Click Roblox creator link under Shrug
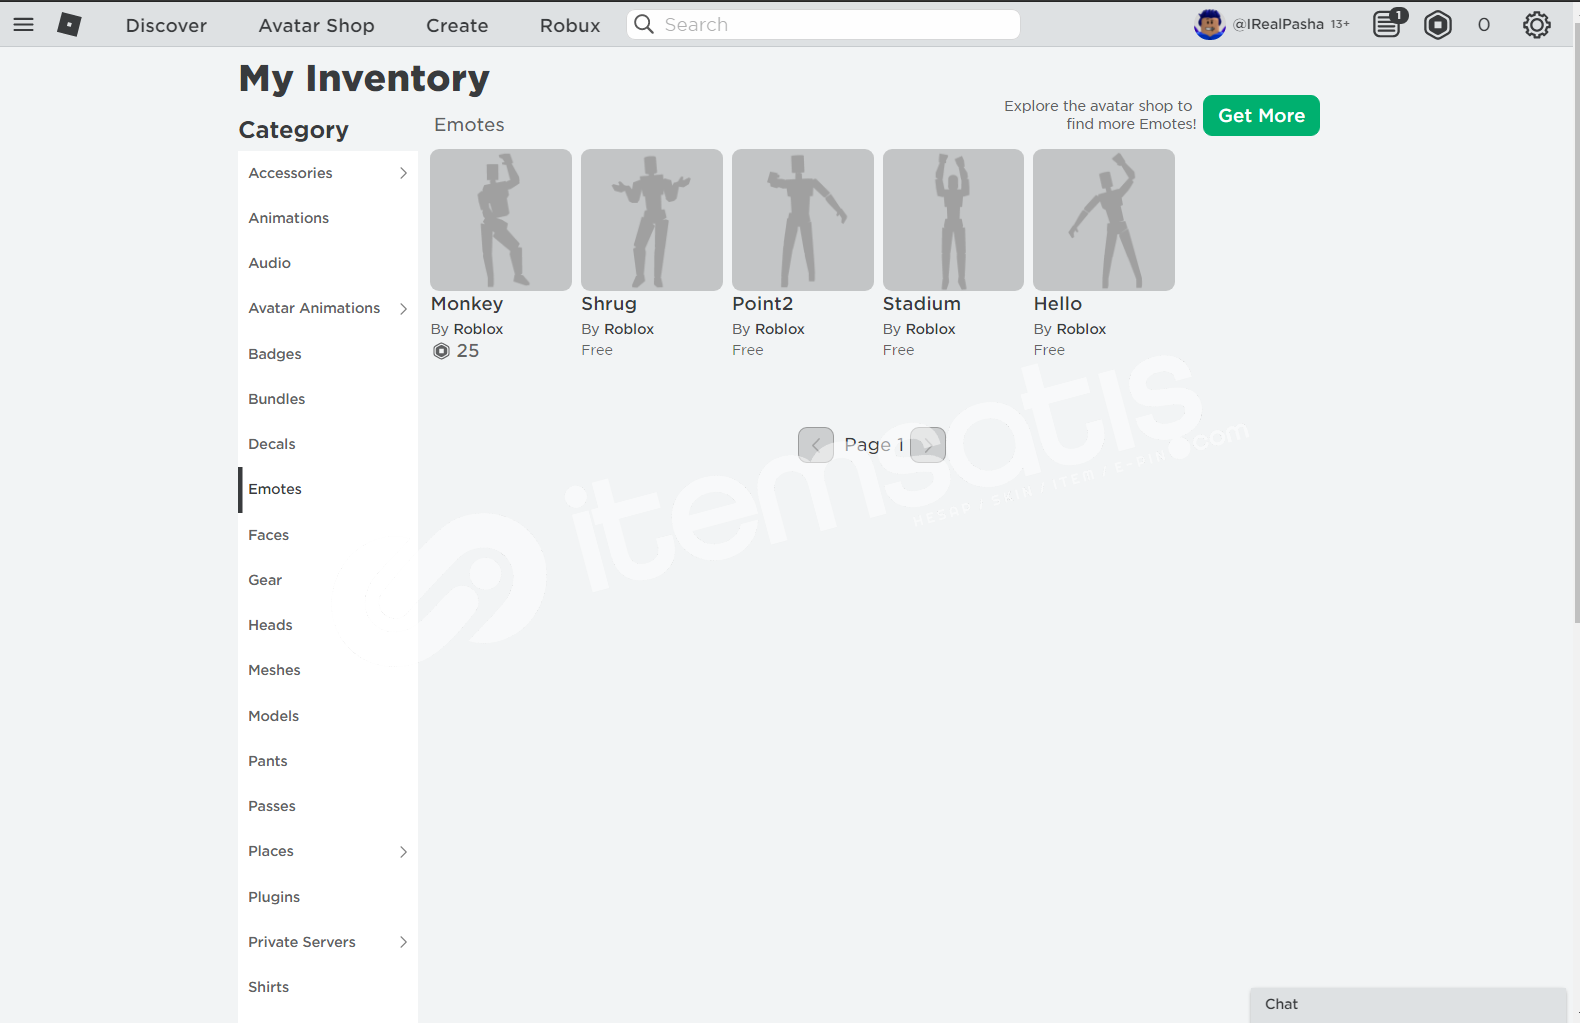Viewport: 1580px width, 1023px height. [629, 329]
